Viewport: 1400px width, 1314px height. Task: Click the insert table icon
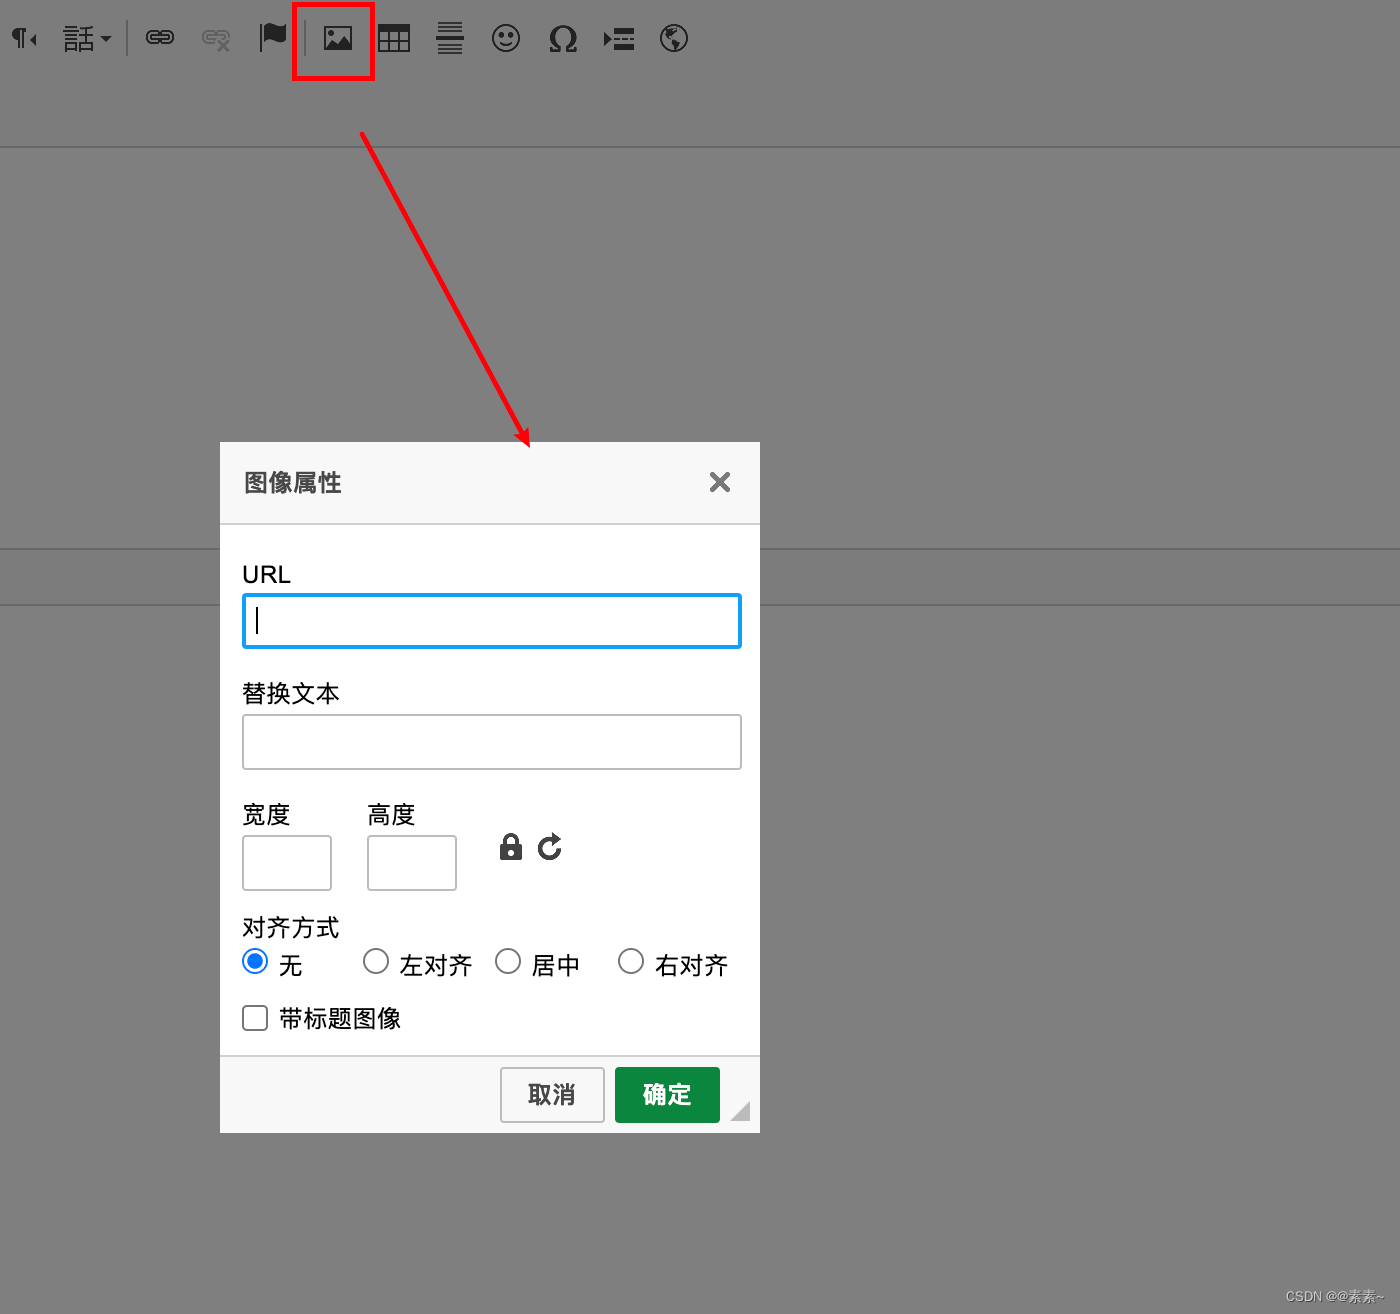(x=394, y=39)
